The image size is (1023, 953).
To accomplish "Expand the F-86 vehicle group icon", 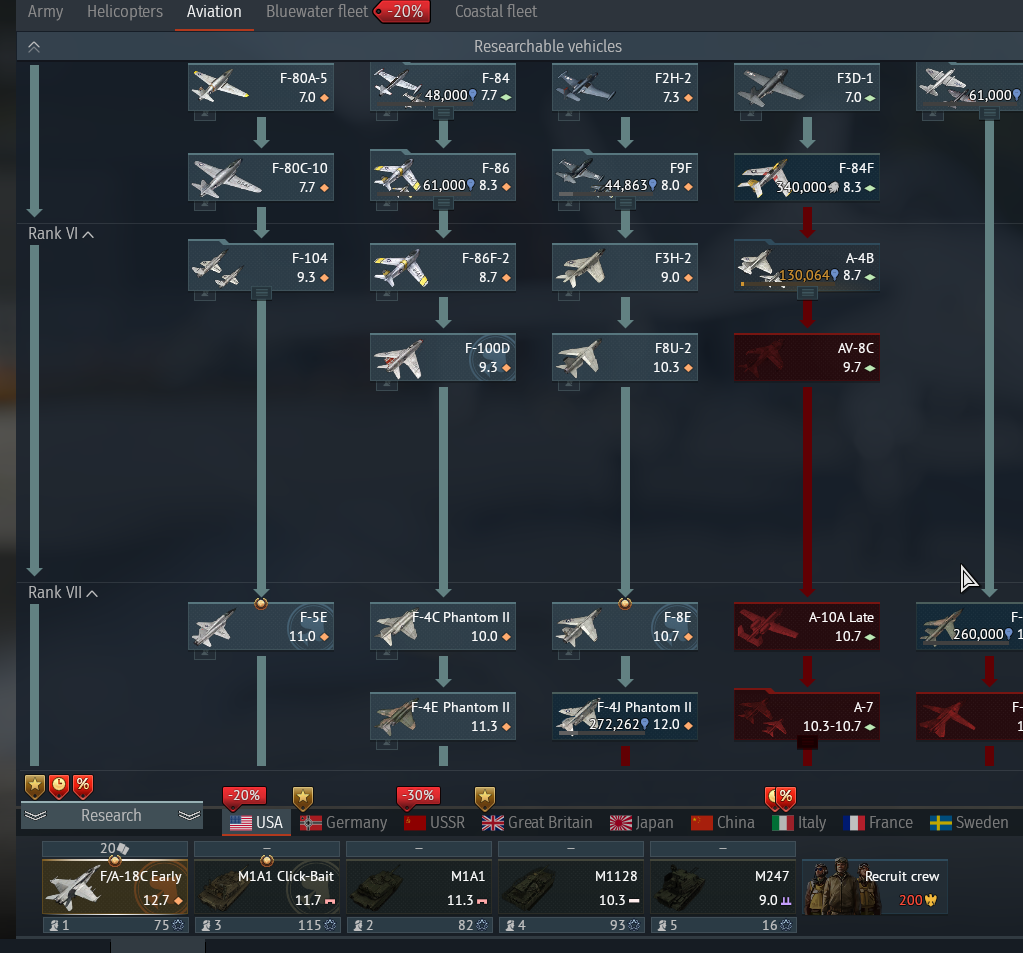I will [x=444, y=204].
